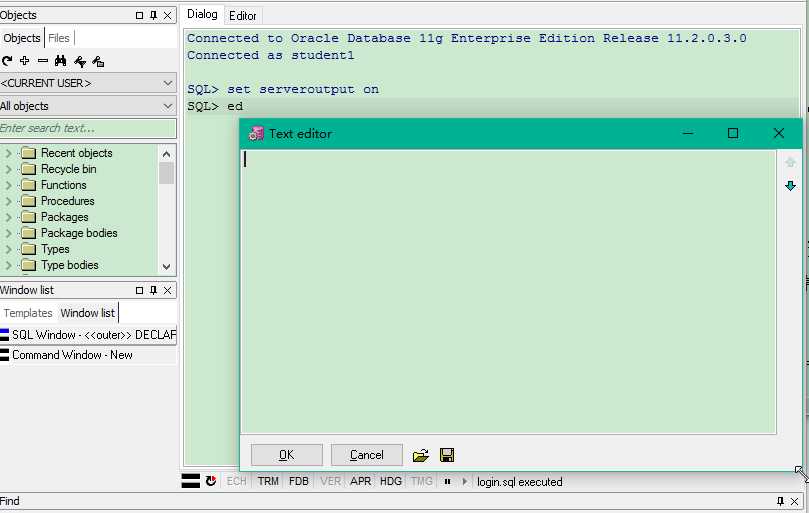Select the Files tab

(59, 38)
